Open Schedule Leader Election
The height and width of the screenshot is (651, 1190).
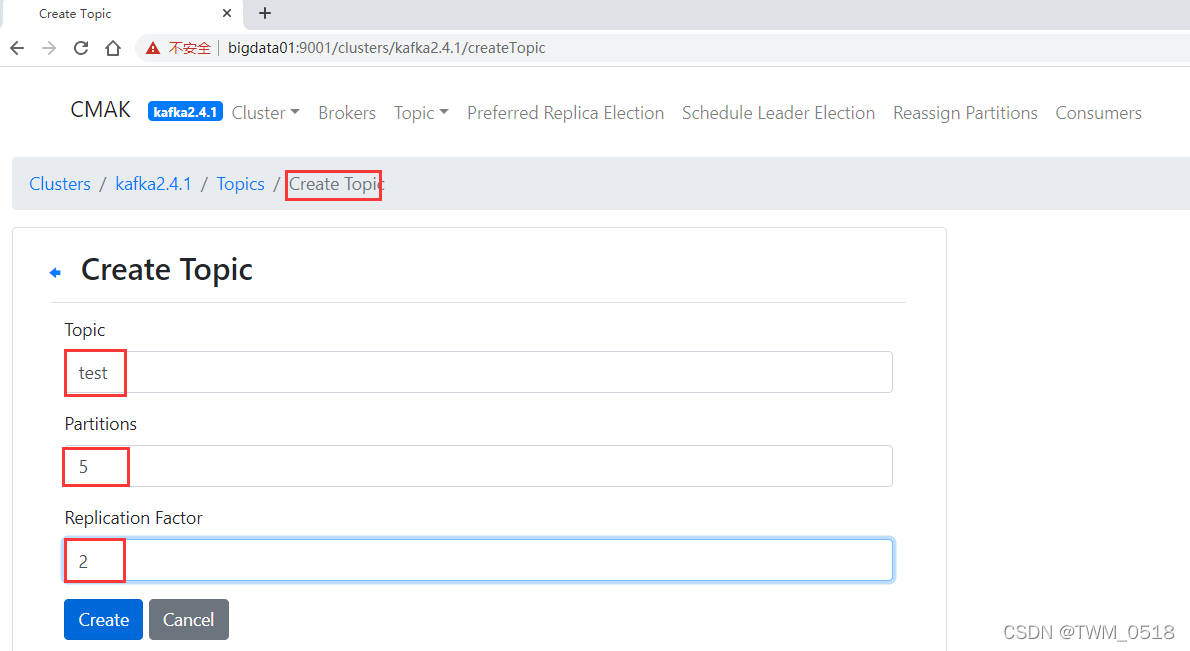(778, 112)
